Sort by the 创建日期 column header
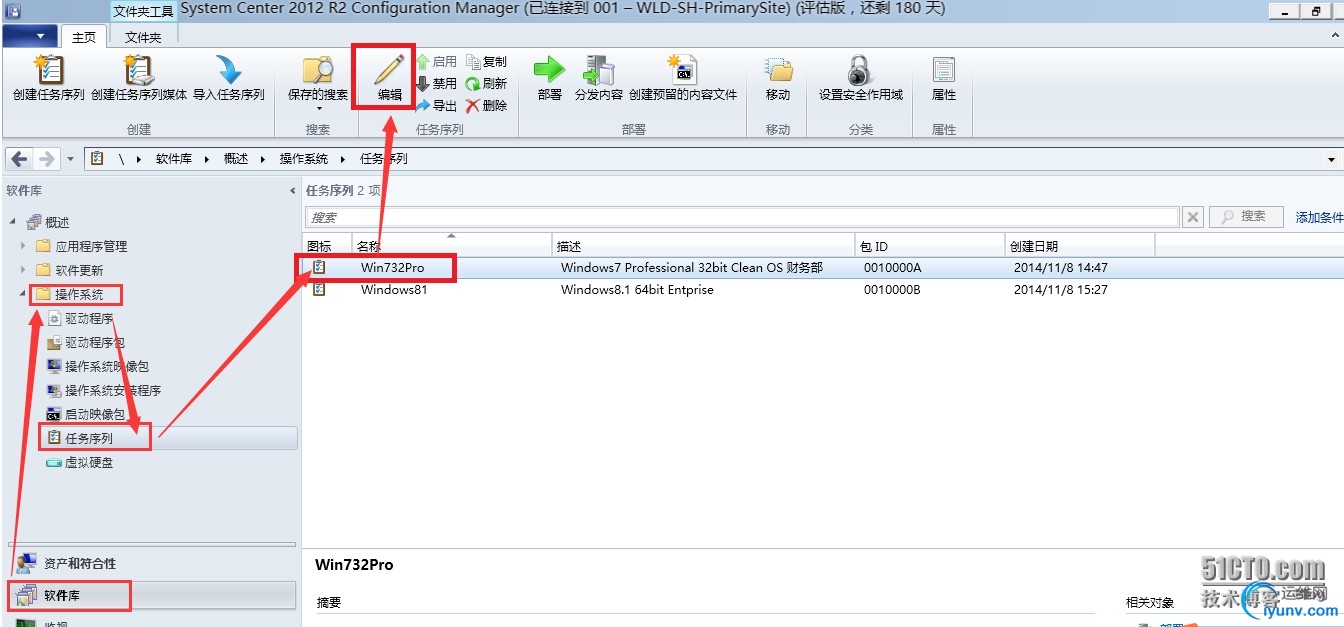1344x627 pixels. pos(1080,245)
